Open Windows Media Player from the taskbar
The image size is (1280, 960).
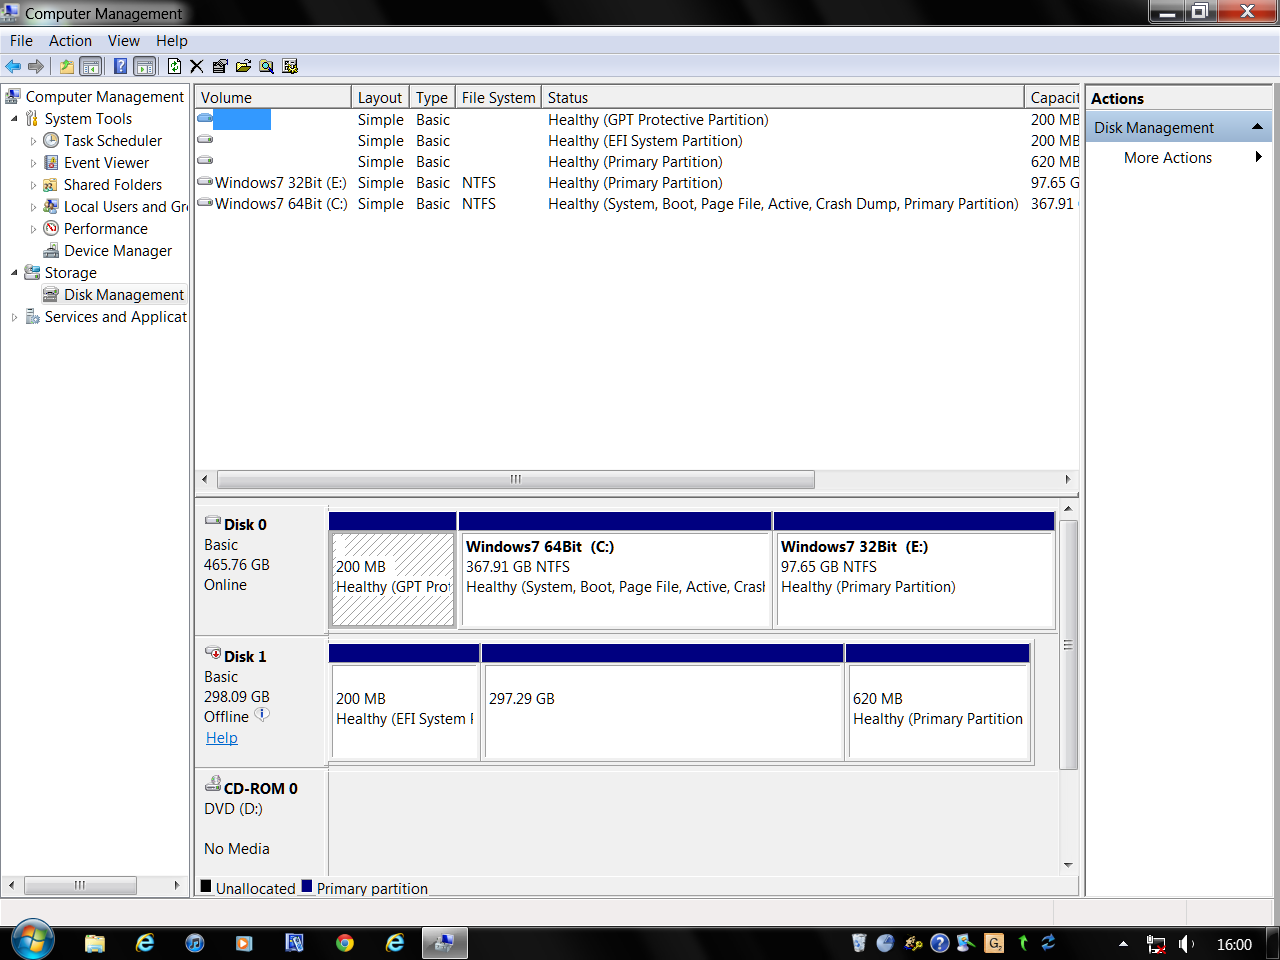tap(244, 943)
